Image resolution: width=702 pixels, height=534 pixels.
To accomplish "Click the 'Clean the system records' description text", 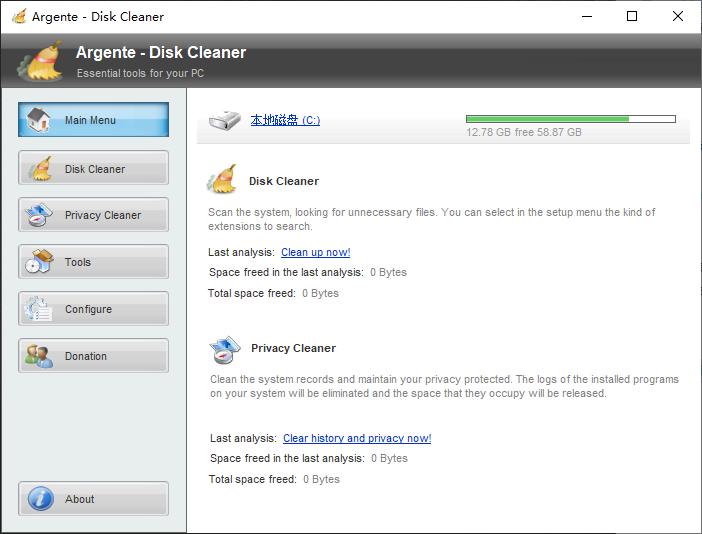I will [445, 386].
